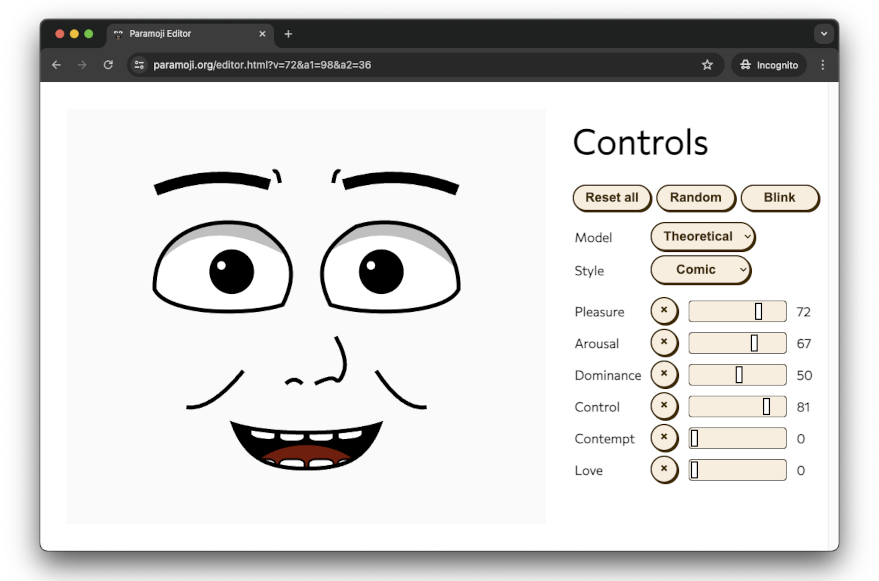
Task: Reset Control using its round x button
Action: [x=664, y=407]
